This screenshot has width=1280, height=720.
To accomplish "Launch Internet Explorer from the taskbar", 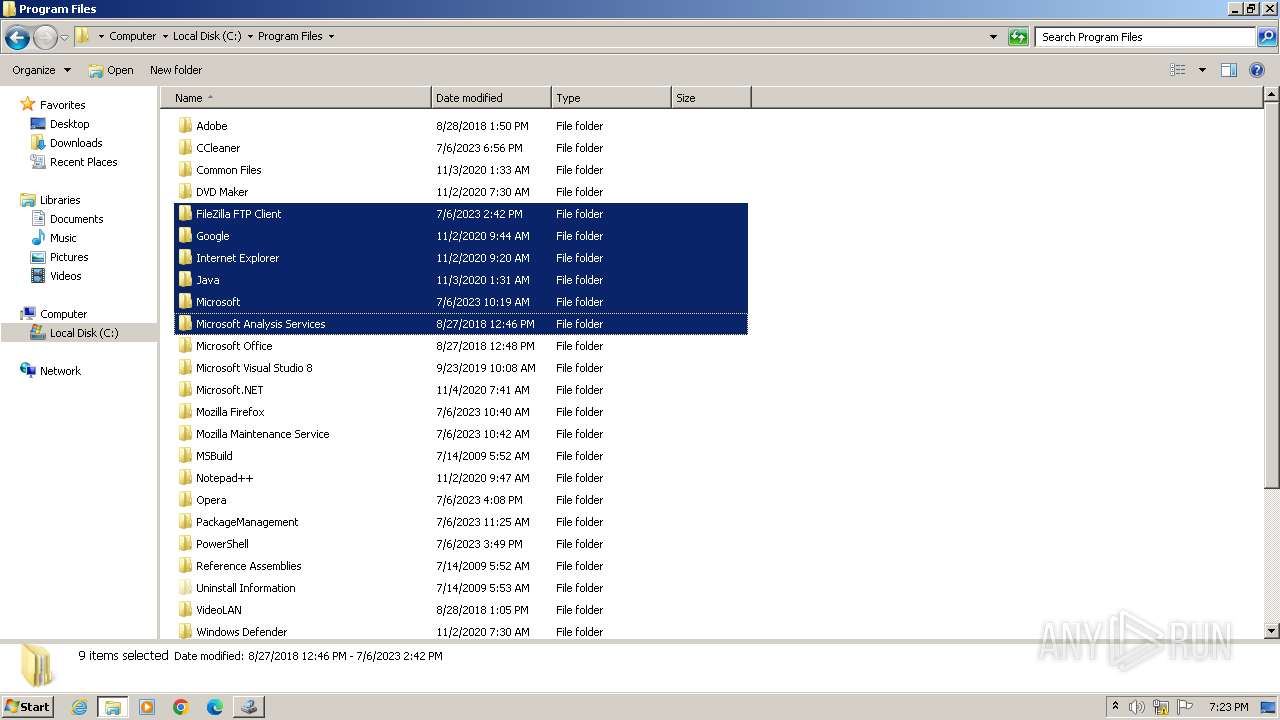I will coord(79,707).
